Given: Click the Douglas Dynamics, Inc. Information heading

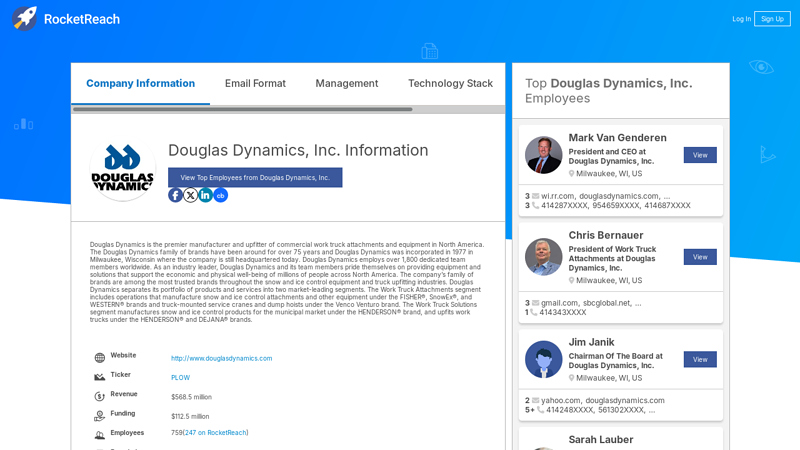Looking at the screenshot, I should click(x=298, y=150).
